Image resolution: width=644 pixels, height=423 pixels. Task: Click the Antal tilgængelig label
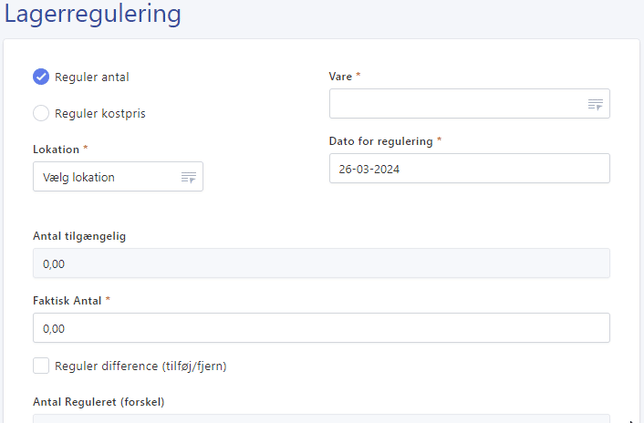(x=79, y=236)
